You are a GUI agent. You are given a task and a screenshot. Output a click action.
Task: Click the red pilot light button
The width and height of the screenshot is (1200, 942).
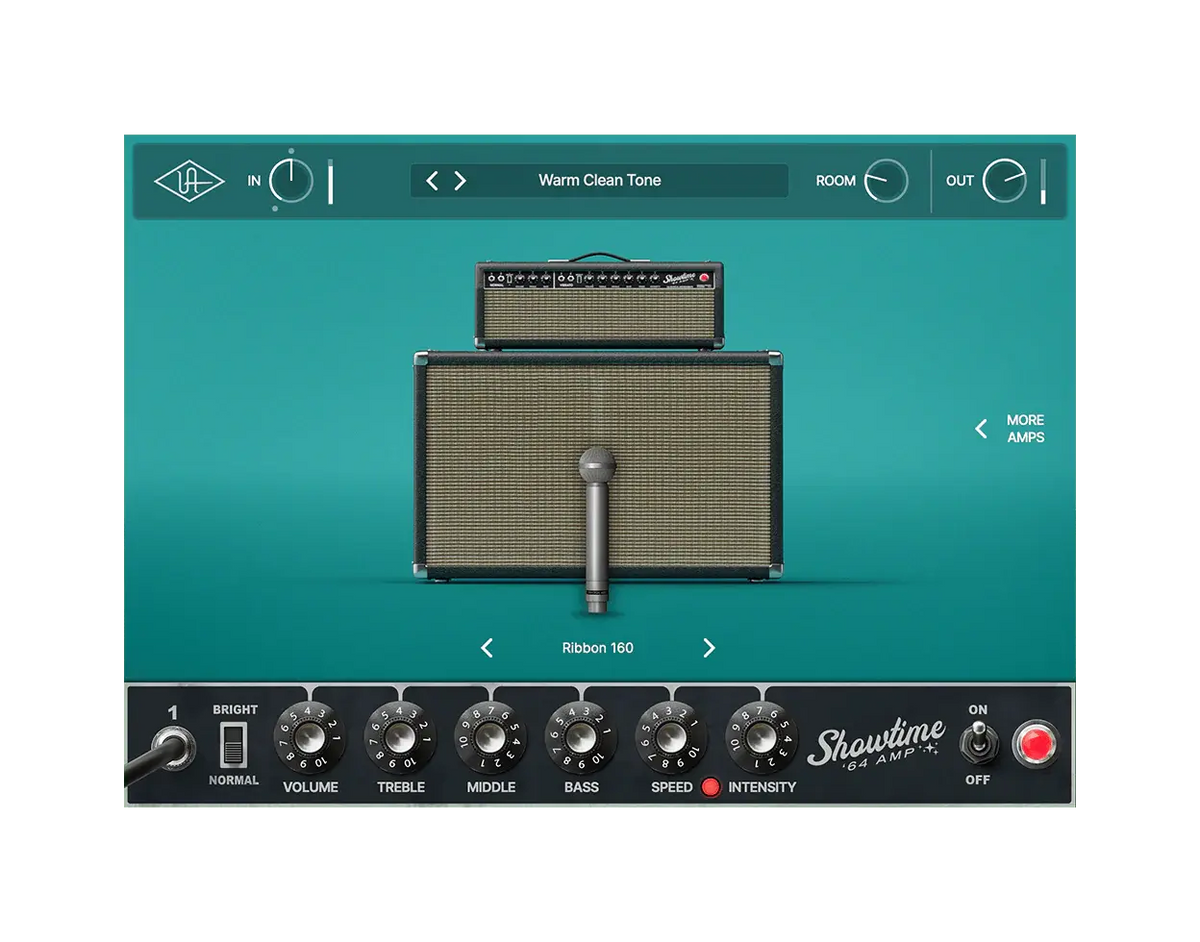1037,744
